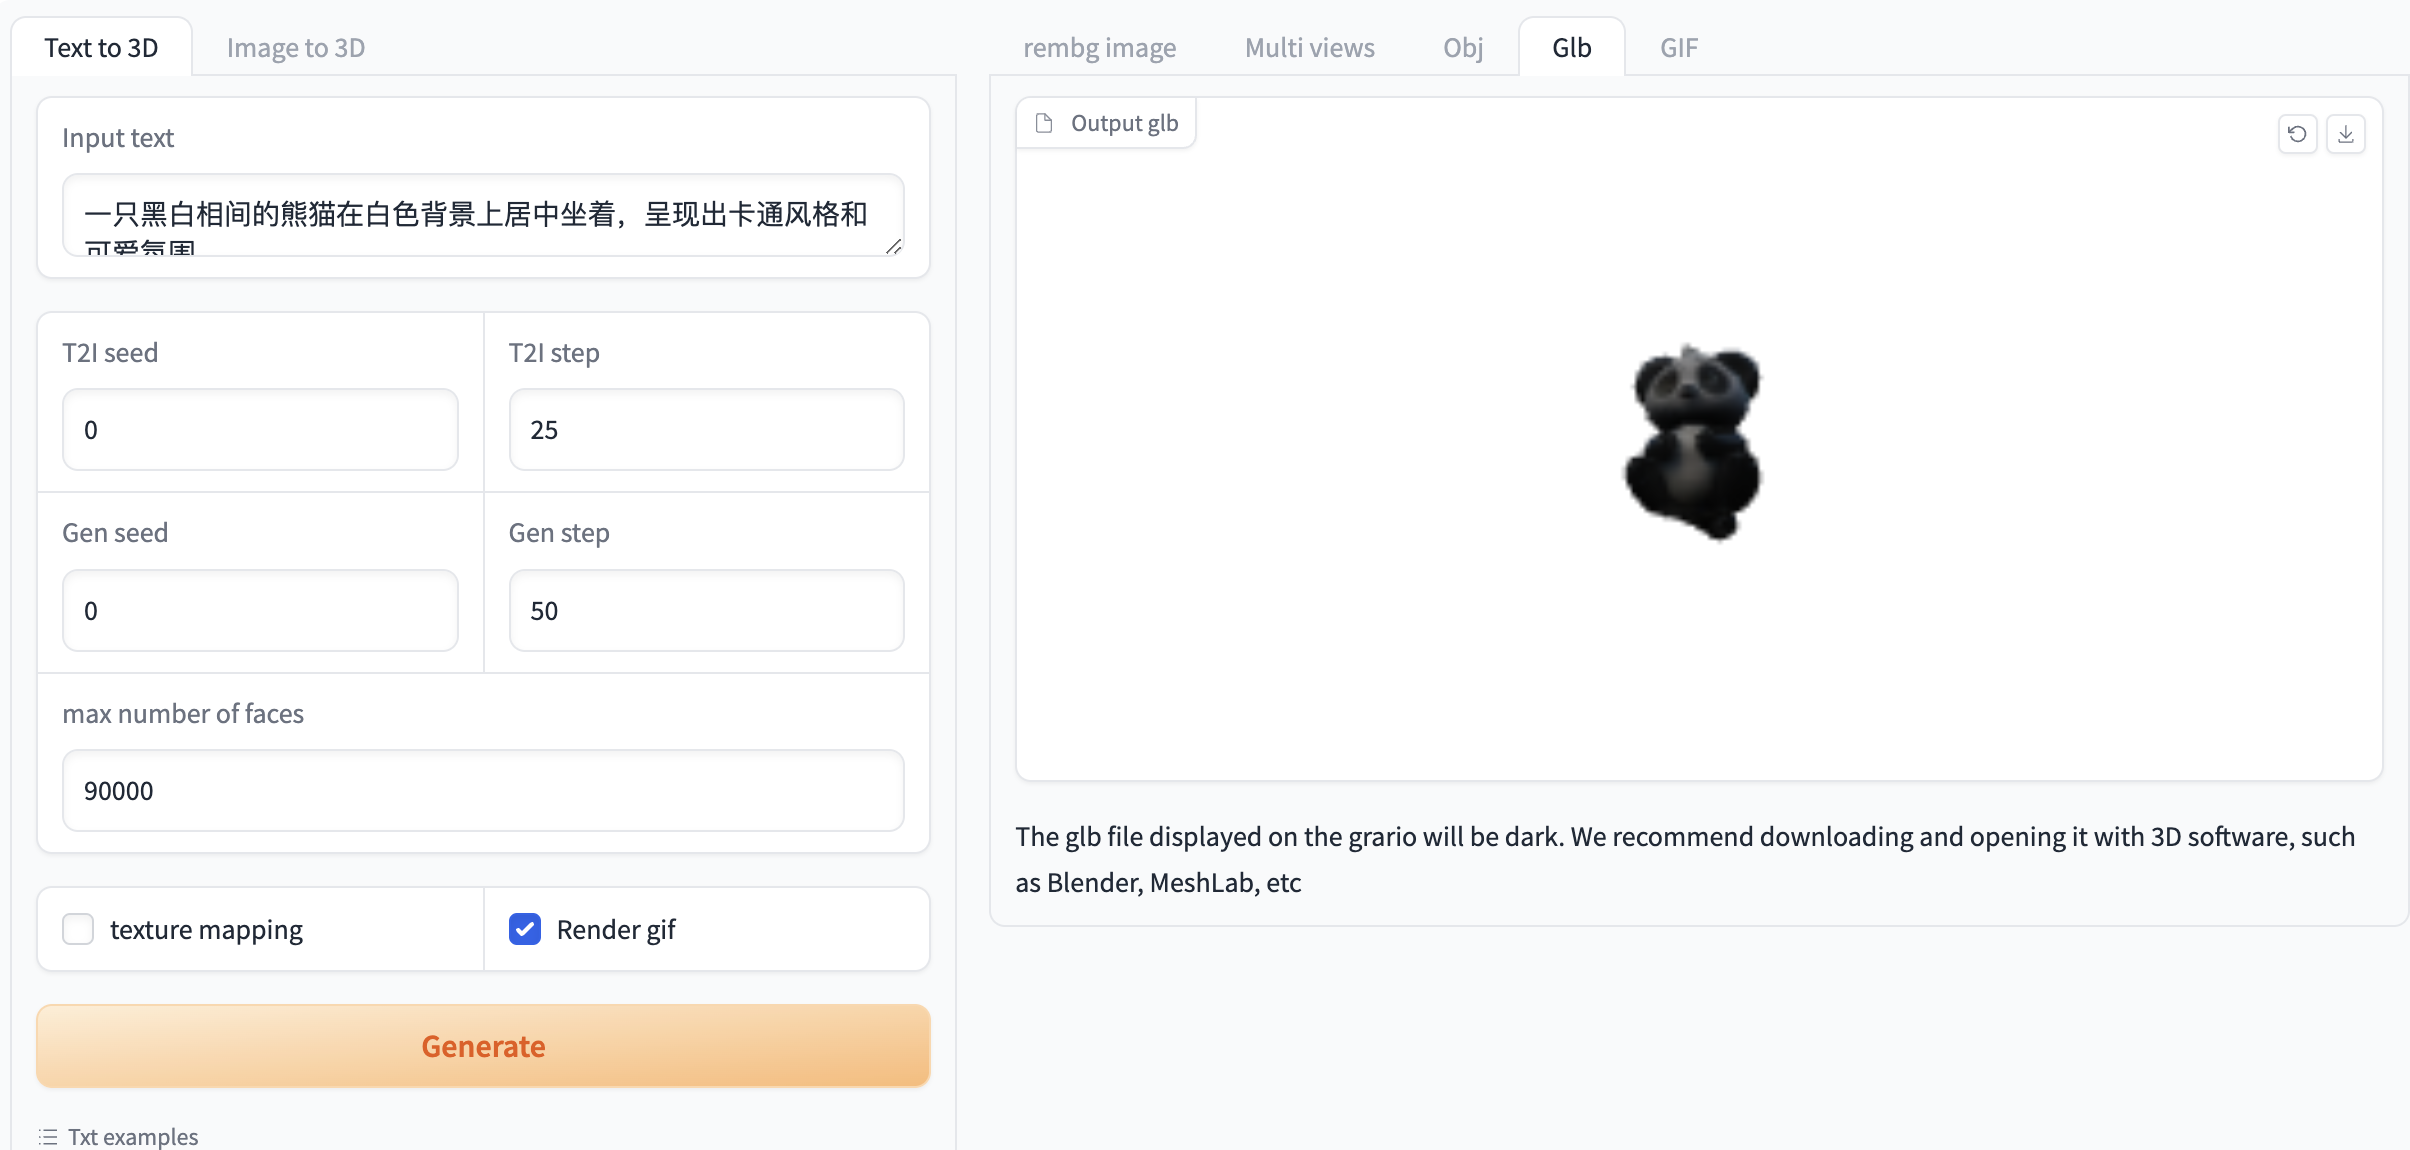Screen dimensions: 2410x1150
Task: Click the Gen seed input field
Action: click(x=260, y=611)
